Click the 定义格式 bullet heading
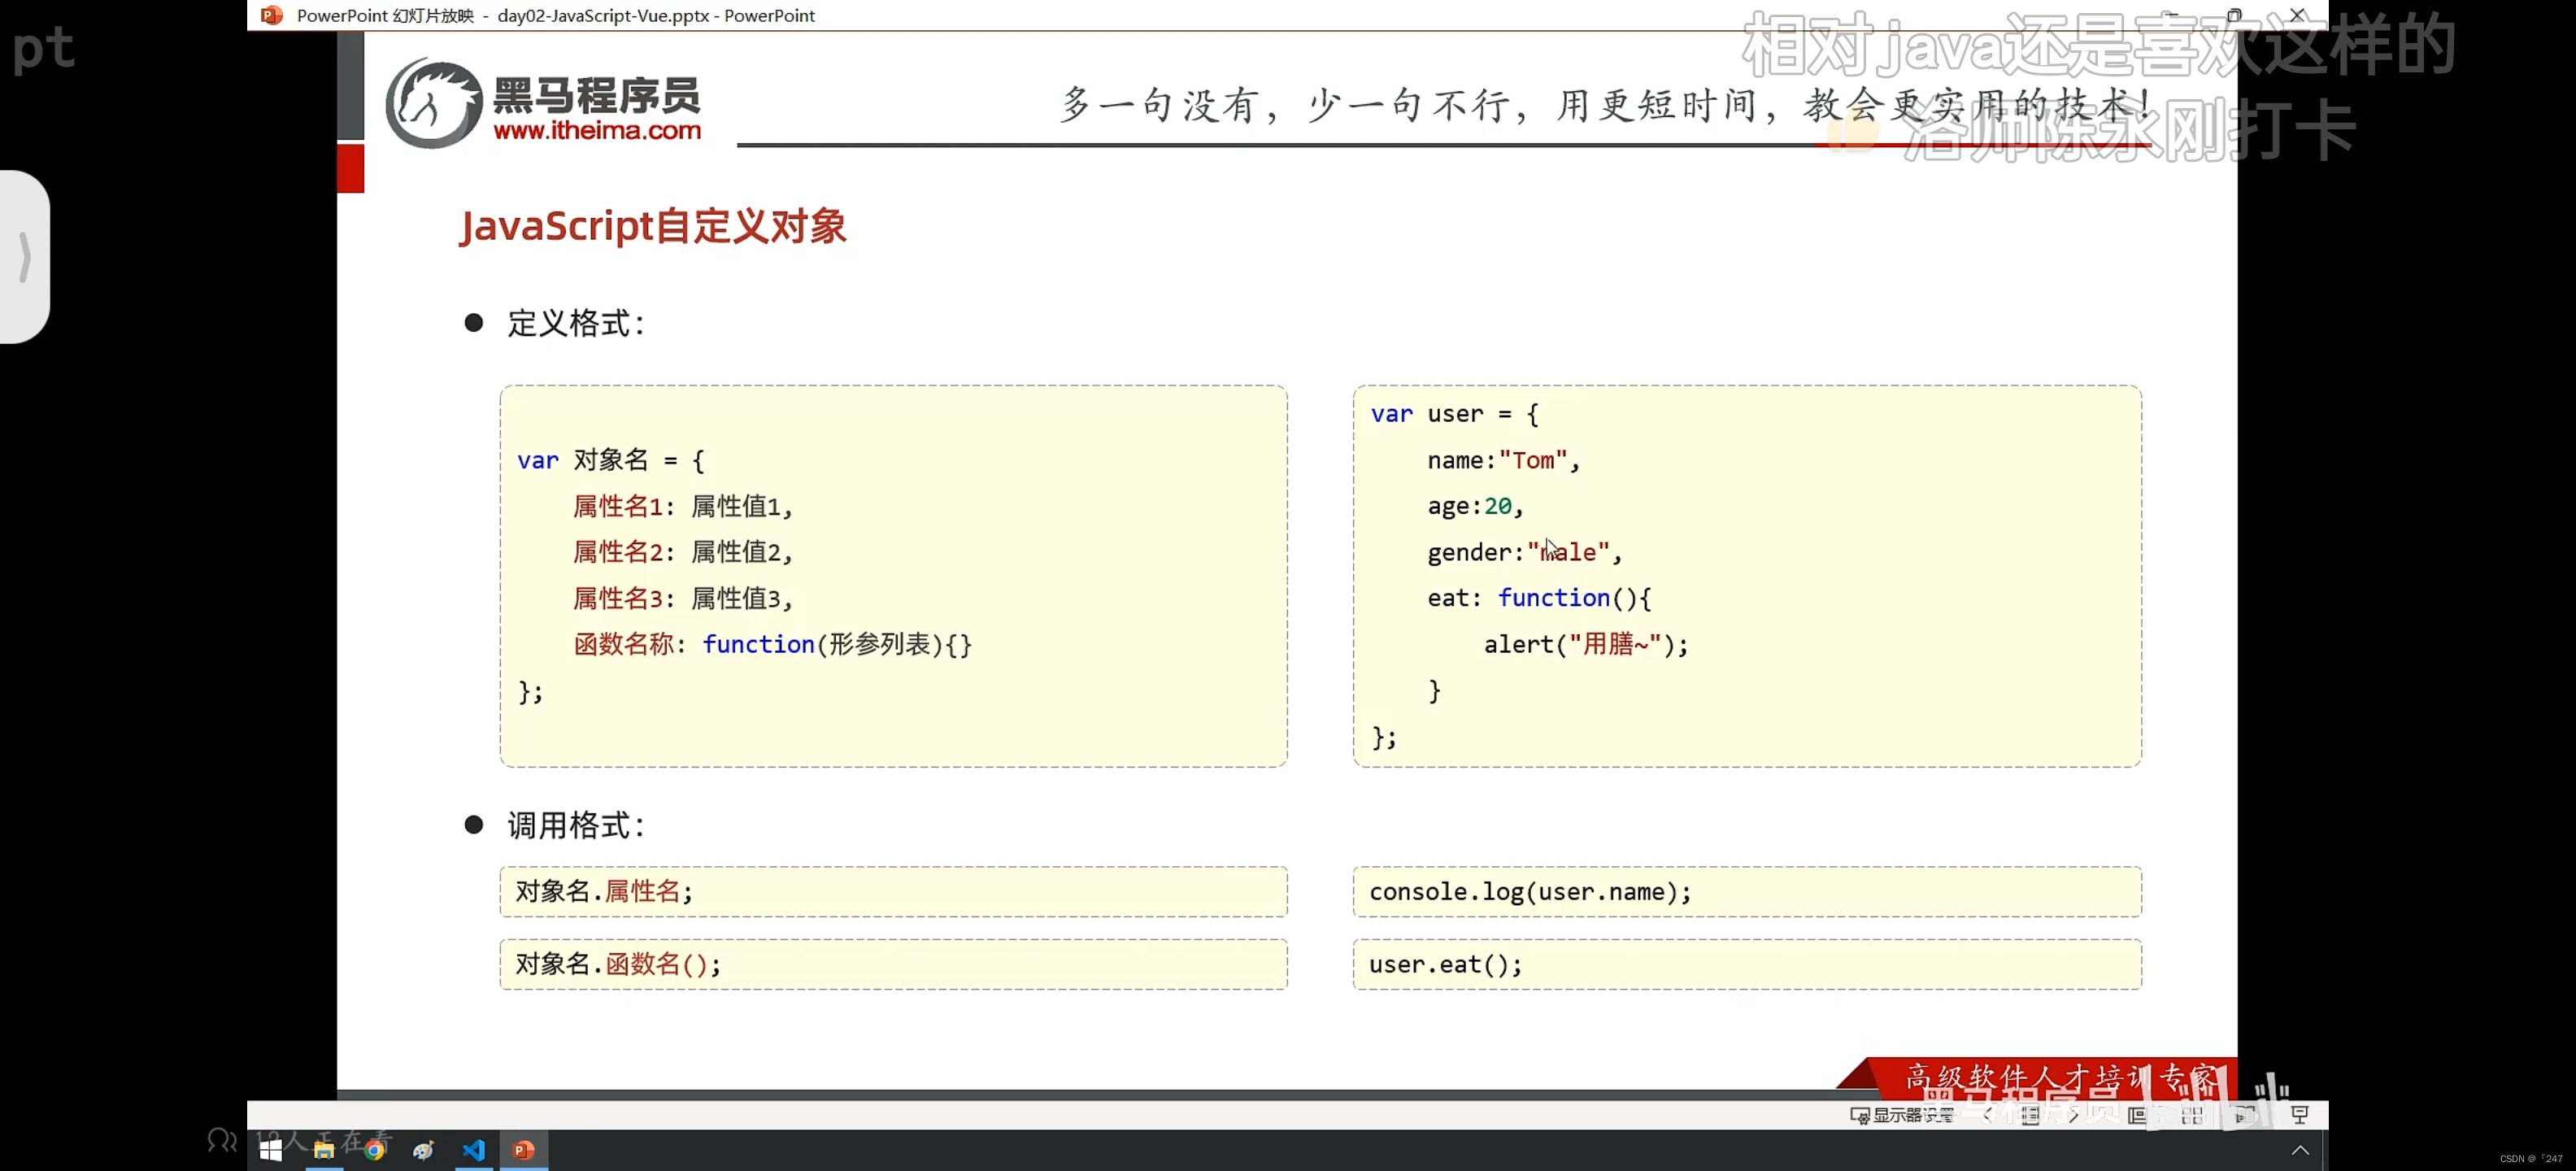The height and width of the screenshot is (1171, 2576). (576, 323)
